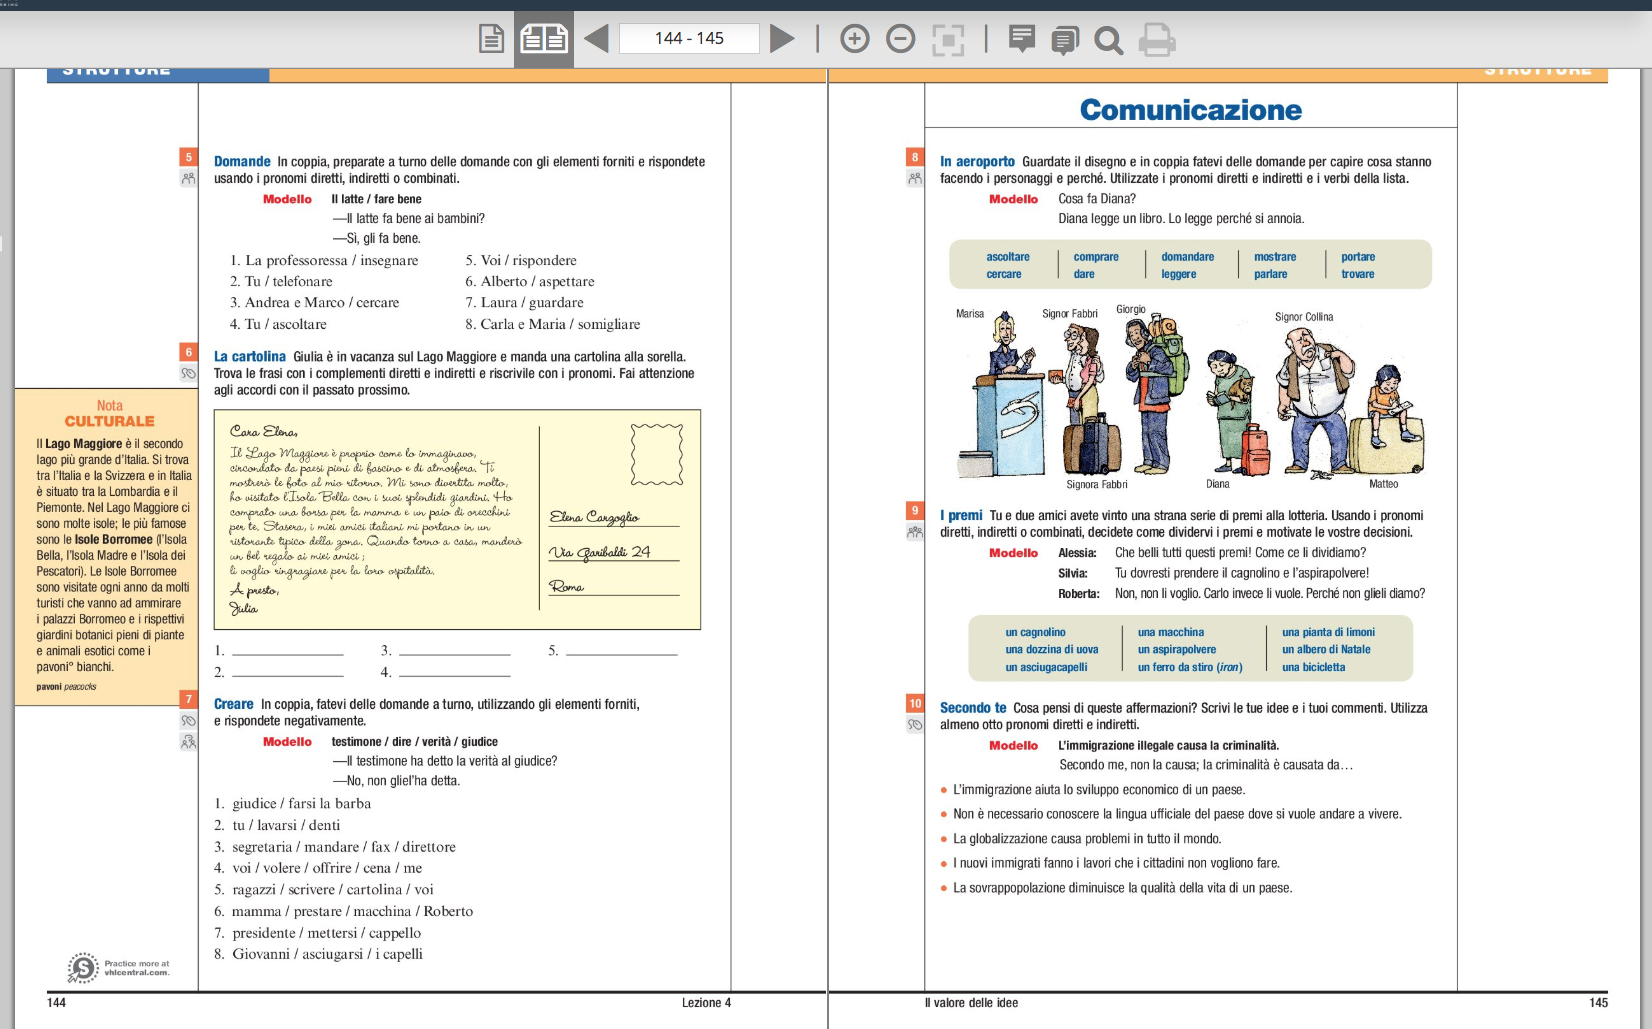Screen dimensions: 1652x1029
Task: Click the pair-work icon beside activity 5
Action: [x=188, y=178]
